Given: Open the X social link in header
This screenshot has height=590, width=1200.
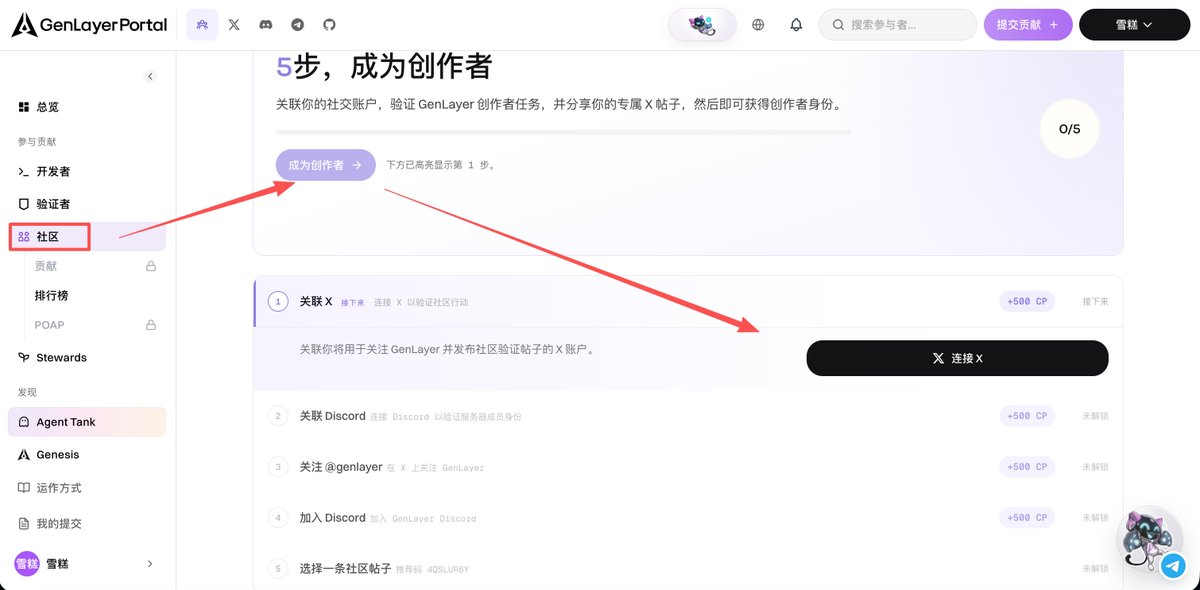Looking at the screenshot, I should coord(234,24).
